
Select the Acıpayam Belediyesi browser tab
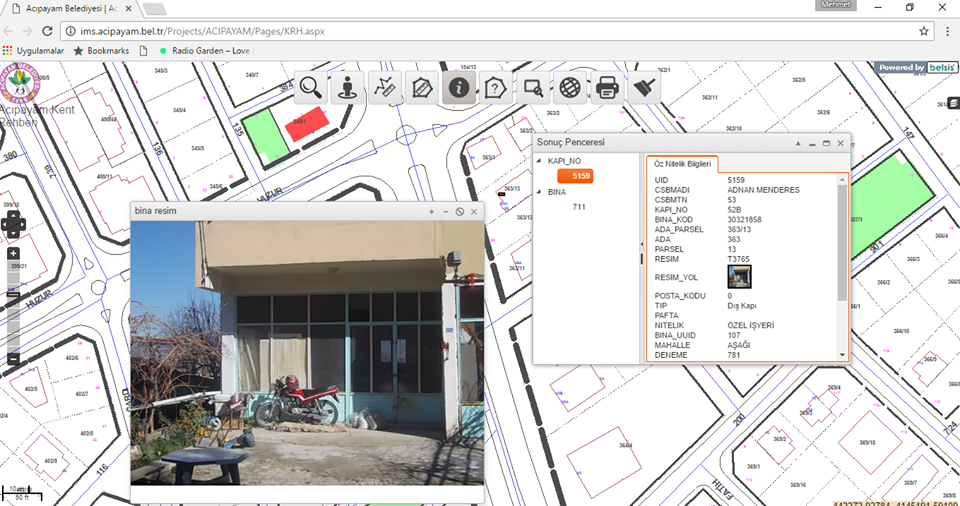tap(72, 9)
